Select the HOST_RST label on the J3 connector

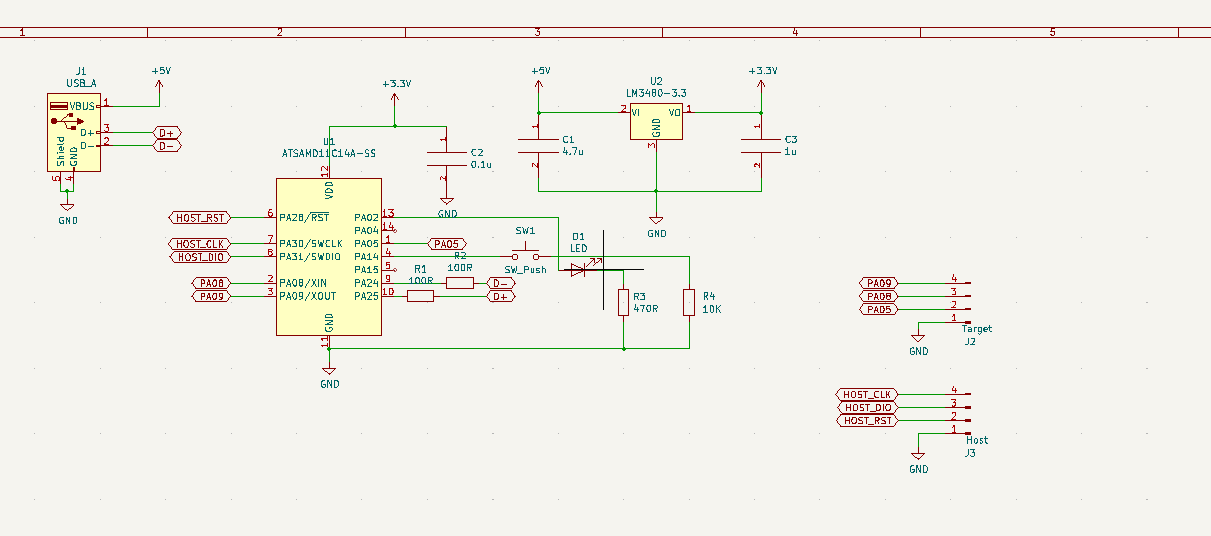point(867,420)
